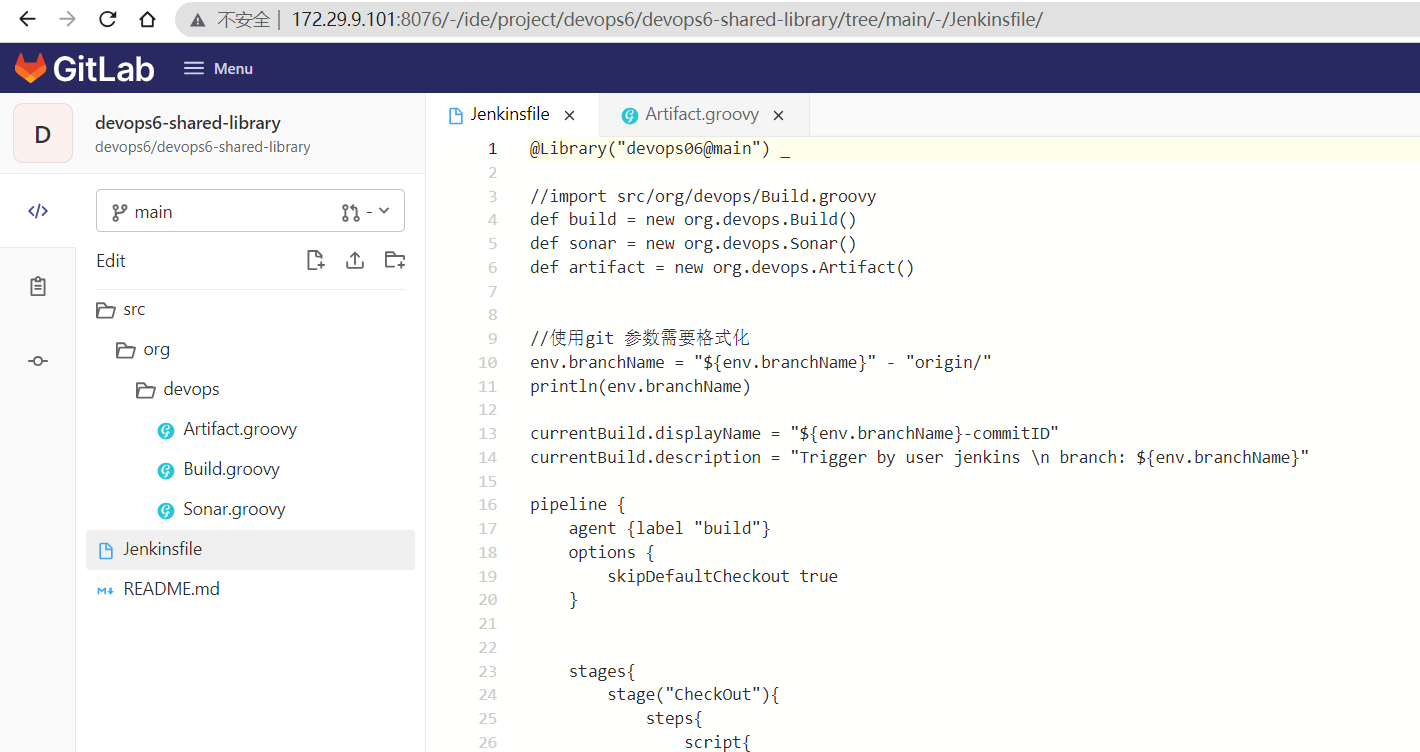Viewport: 1420px width, 752px height.
Task: Click the groovy icon beside Build.groovy
Action: click(x=166, y=470)
